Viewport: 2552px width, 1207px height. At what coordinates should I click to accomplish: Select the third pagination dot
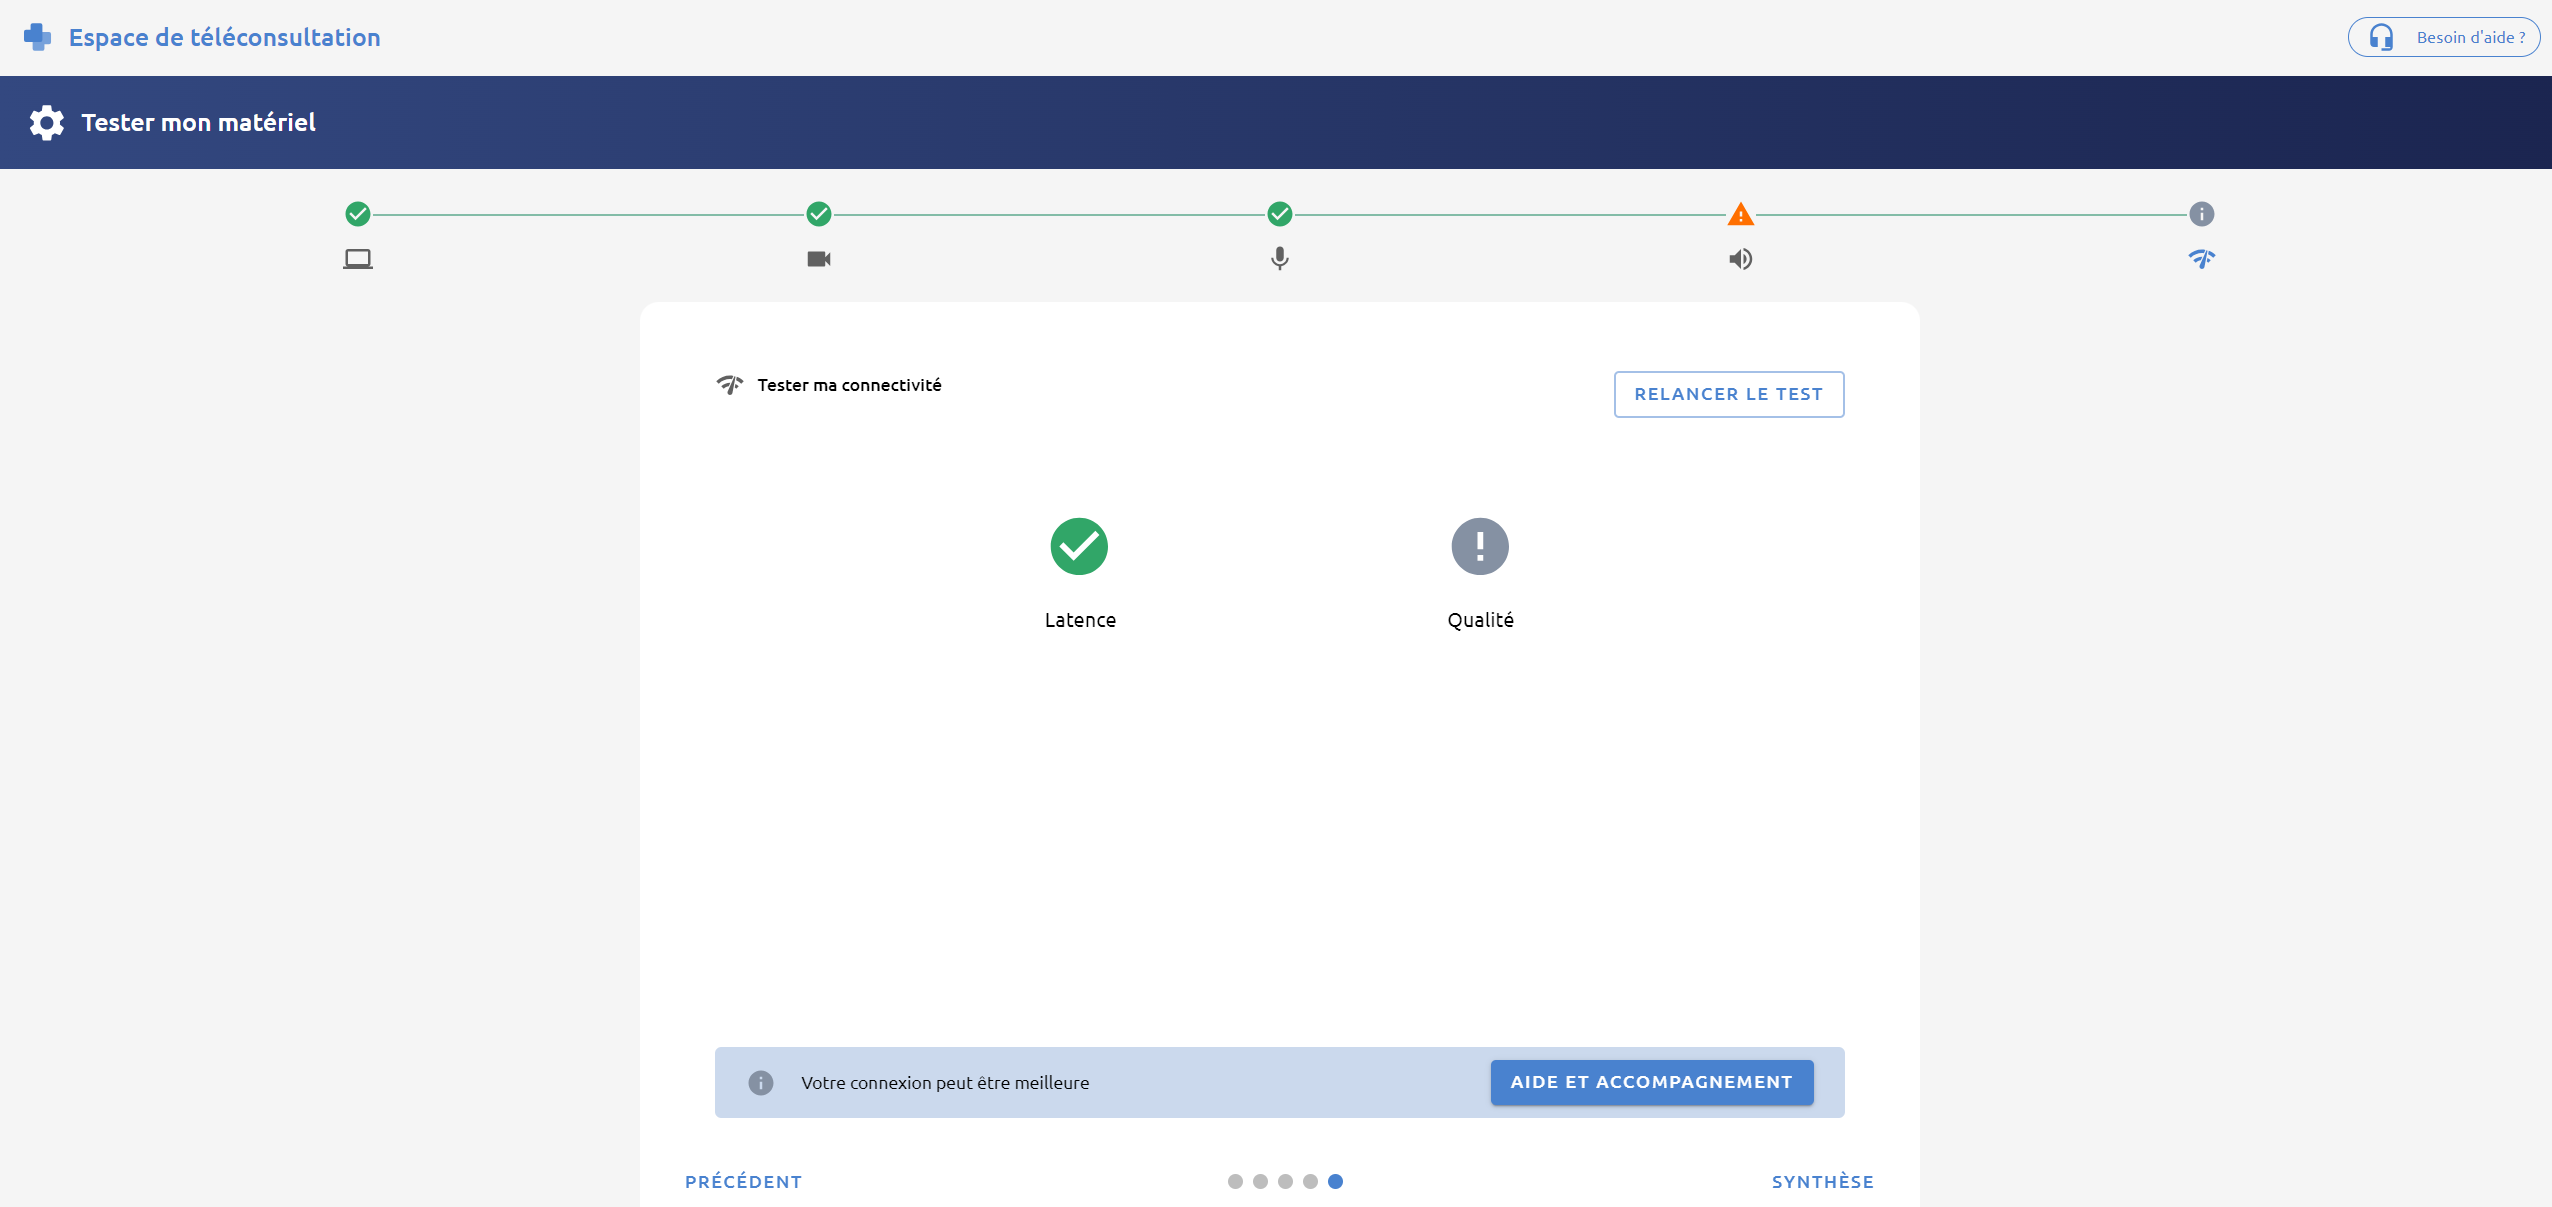(x=1285, y=1181)
